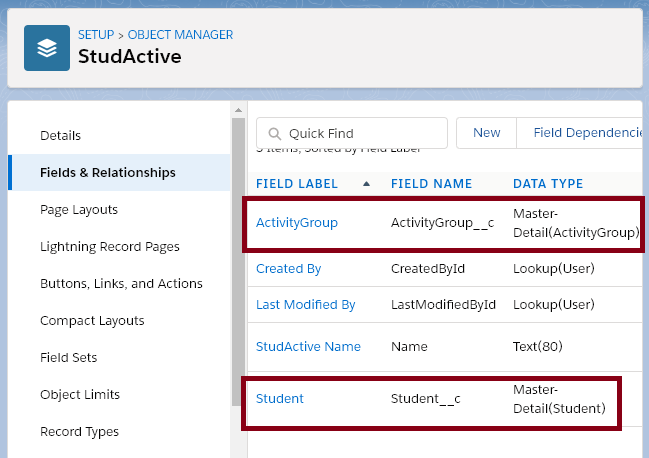Select Master-Detail(Student) data type cell
This screenshot has height=458, width=649.
tap(559, 399)
